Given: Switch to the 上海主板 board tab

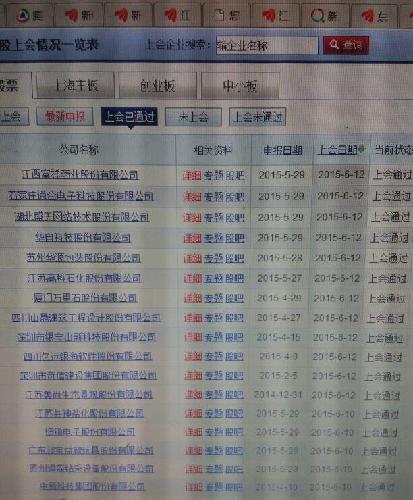Looking at the screenshot, I should point(76,86).
